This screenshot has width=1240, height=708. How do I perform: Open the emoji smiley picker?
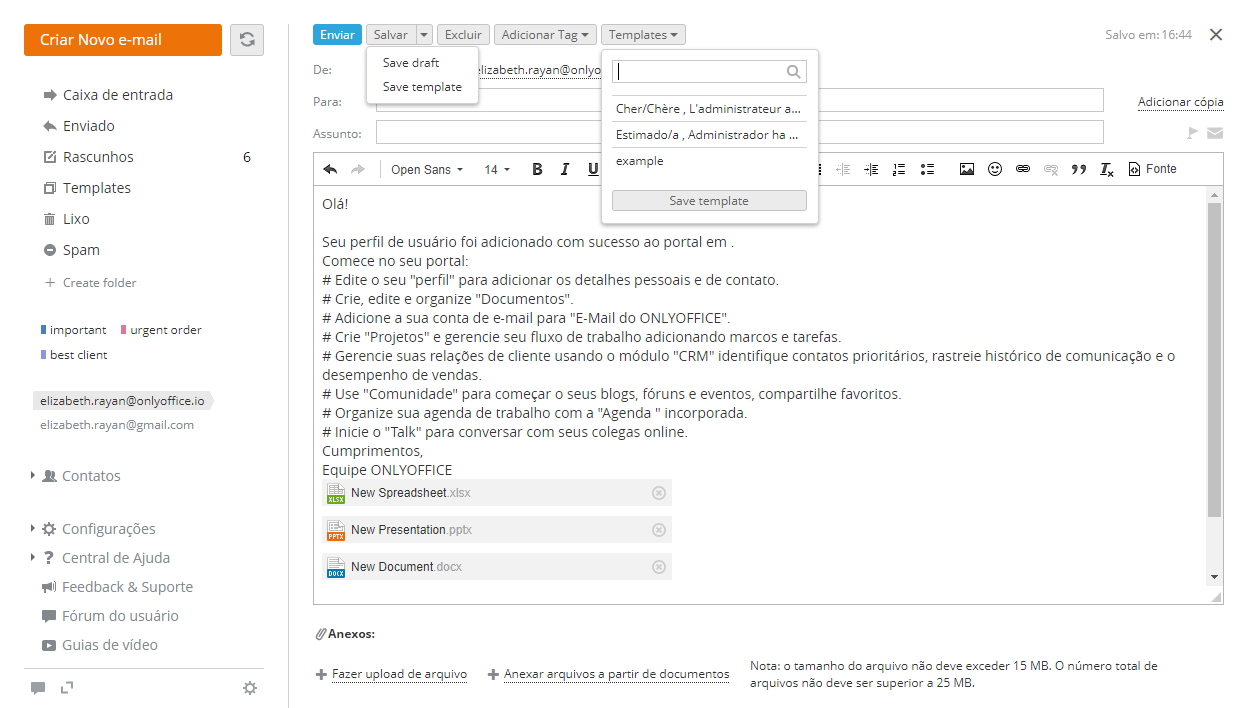pyautogui.click(x=994, y=169)
